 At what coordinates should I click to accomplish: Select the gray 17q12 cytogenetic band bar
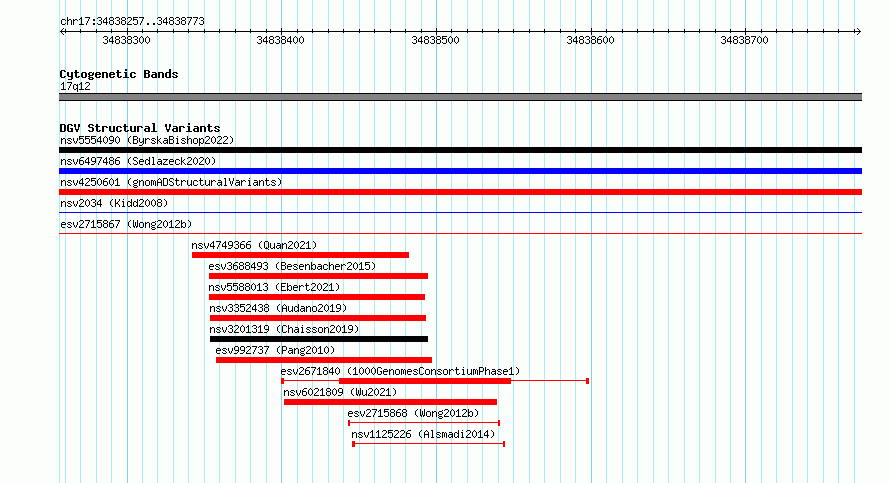pos(460,97)
